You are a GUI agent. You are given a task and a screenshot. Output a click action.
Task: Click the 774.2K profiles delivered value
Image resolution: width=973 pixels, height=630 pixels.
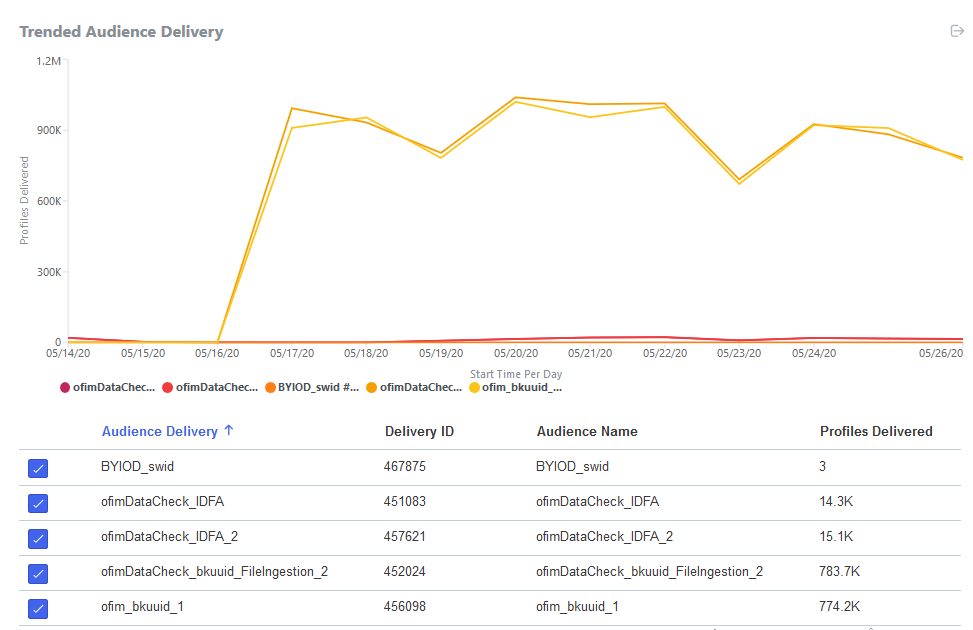839,606
